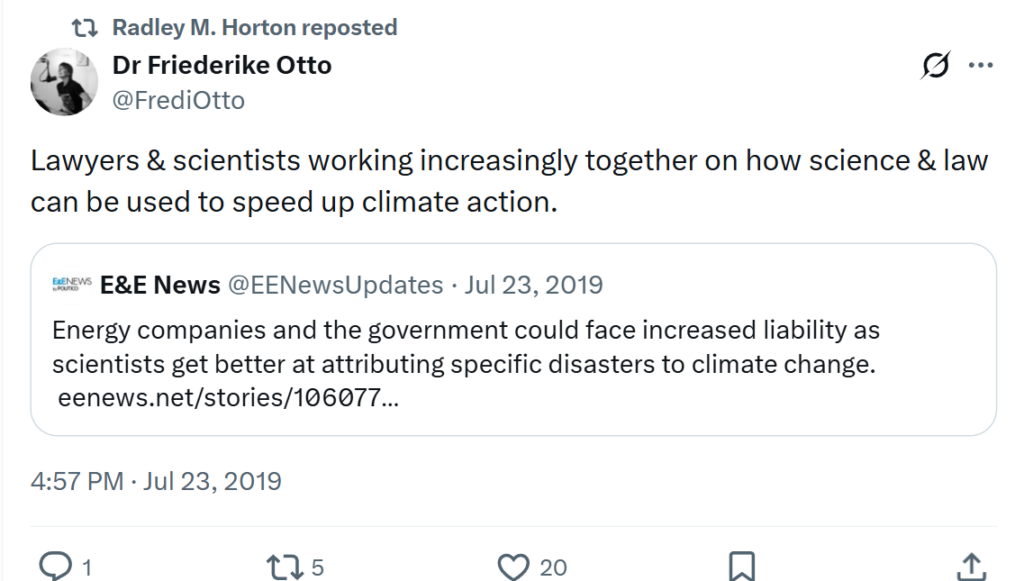Click the small repost icon beside Radley
The image size is (1024, 581).
84,28
